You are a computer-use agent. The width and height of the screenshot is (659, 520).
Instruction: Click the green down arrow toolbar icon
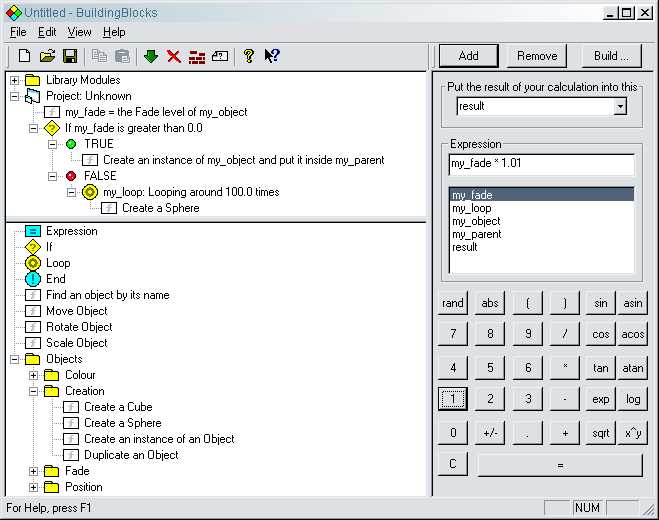pos(151,56)
